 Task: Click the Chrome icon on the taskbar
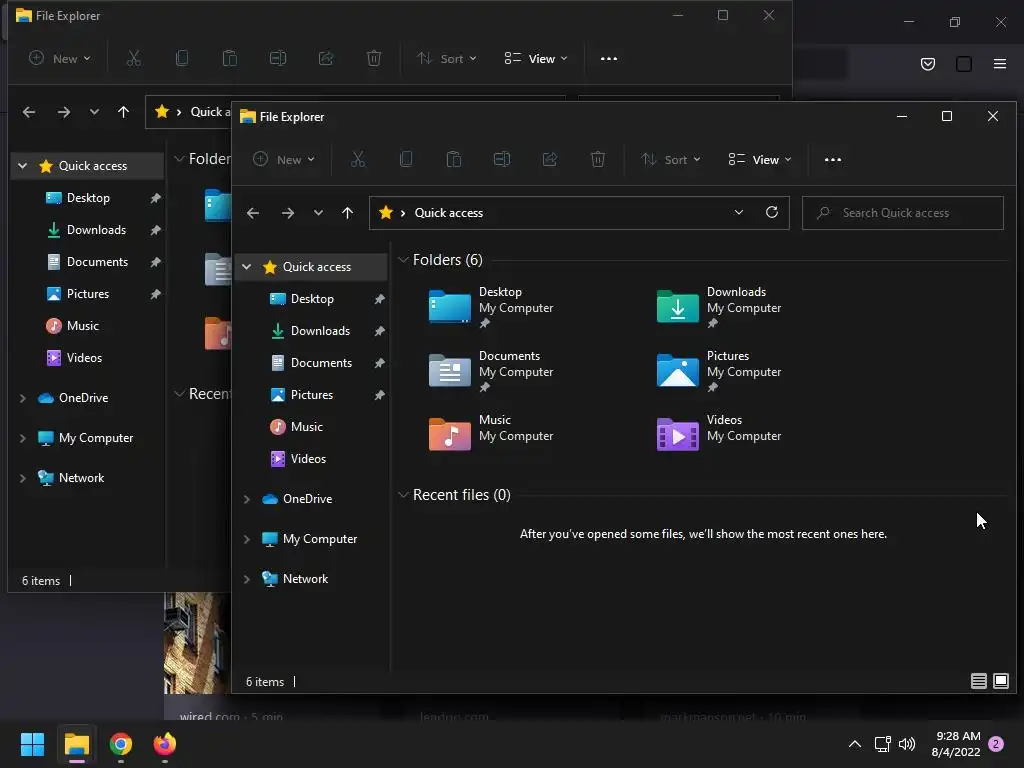click(121, 744)
